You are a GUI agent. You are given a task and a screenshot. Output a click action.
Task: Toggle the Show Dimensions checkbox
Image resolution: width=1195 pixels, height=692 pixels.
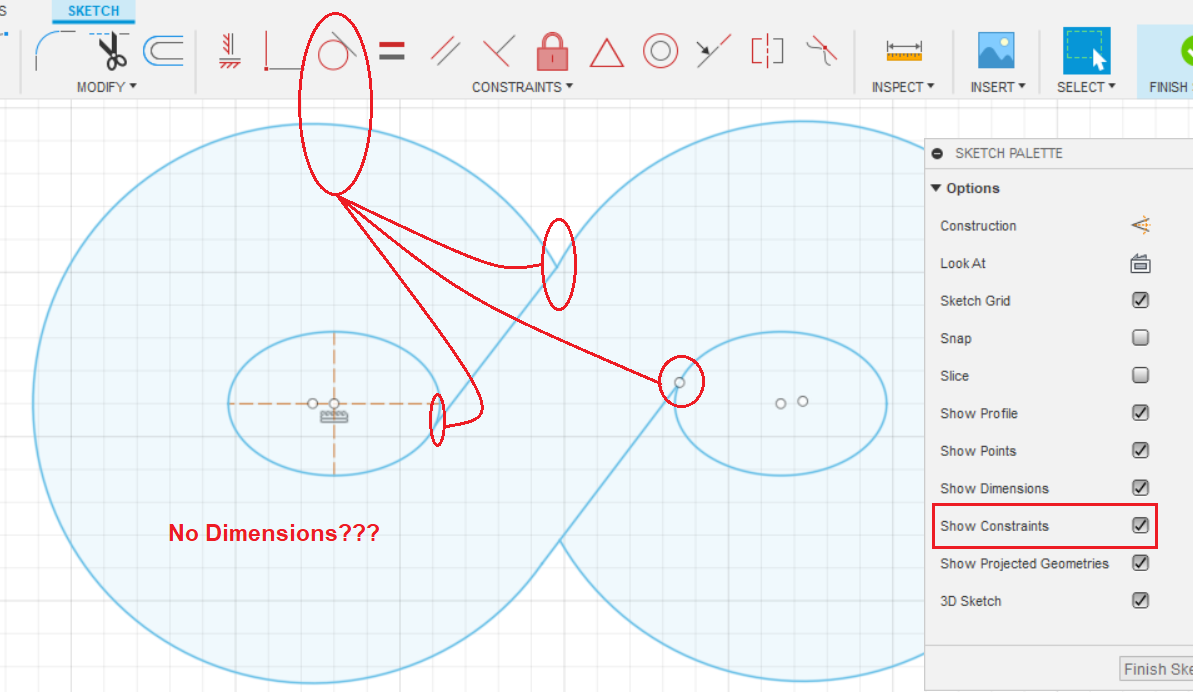(1140, 488)
